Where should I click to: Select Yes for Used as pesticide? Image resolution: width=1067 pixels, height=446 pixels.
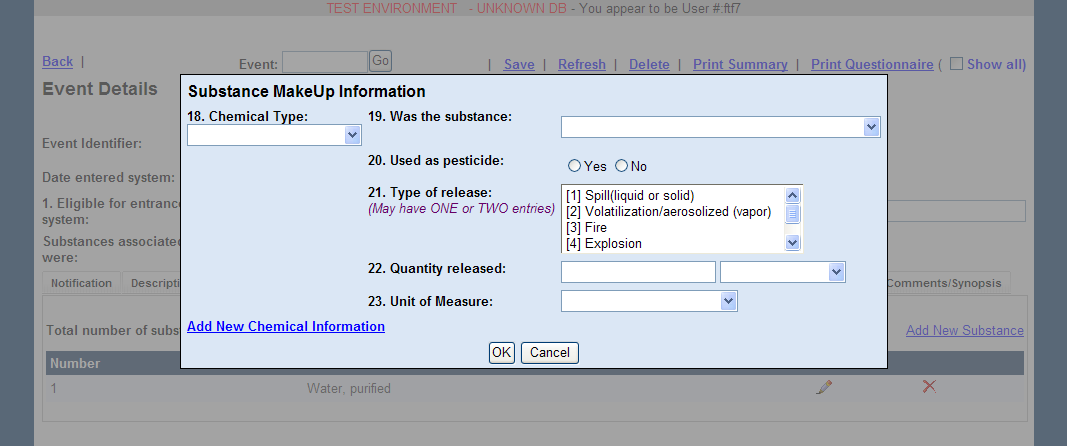click(x=575, y=166)
